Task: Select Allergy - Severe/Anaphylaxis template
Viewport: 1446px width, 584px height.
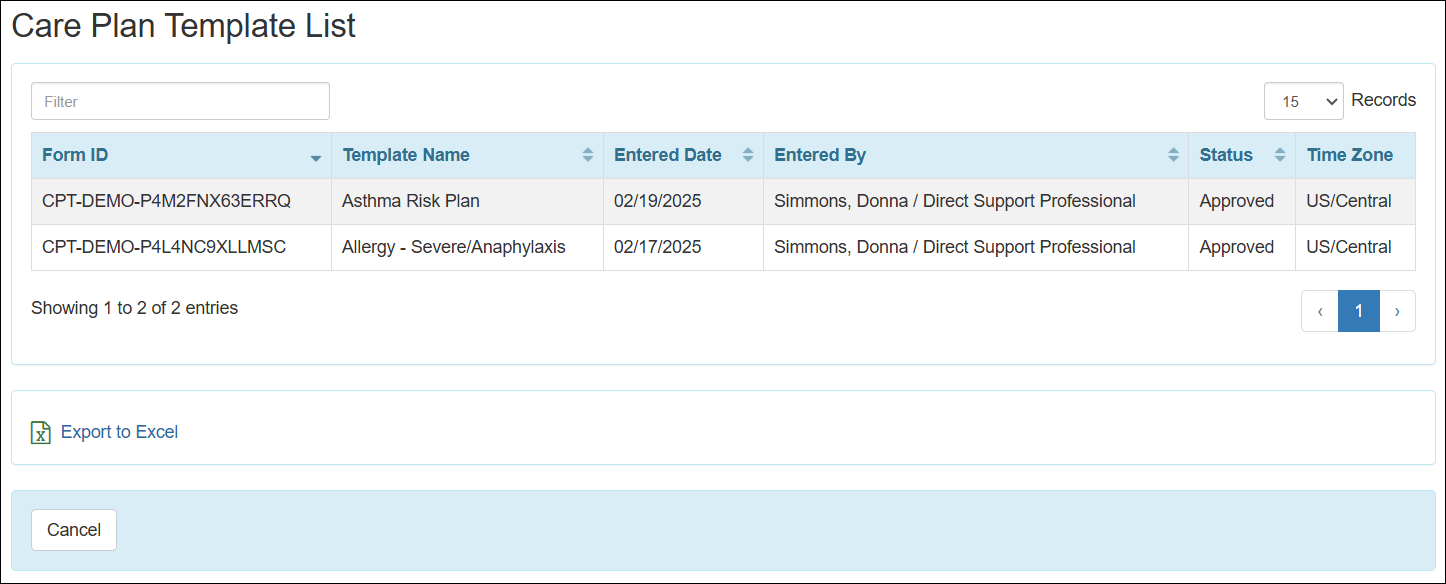Action: coord(454,247)
